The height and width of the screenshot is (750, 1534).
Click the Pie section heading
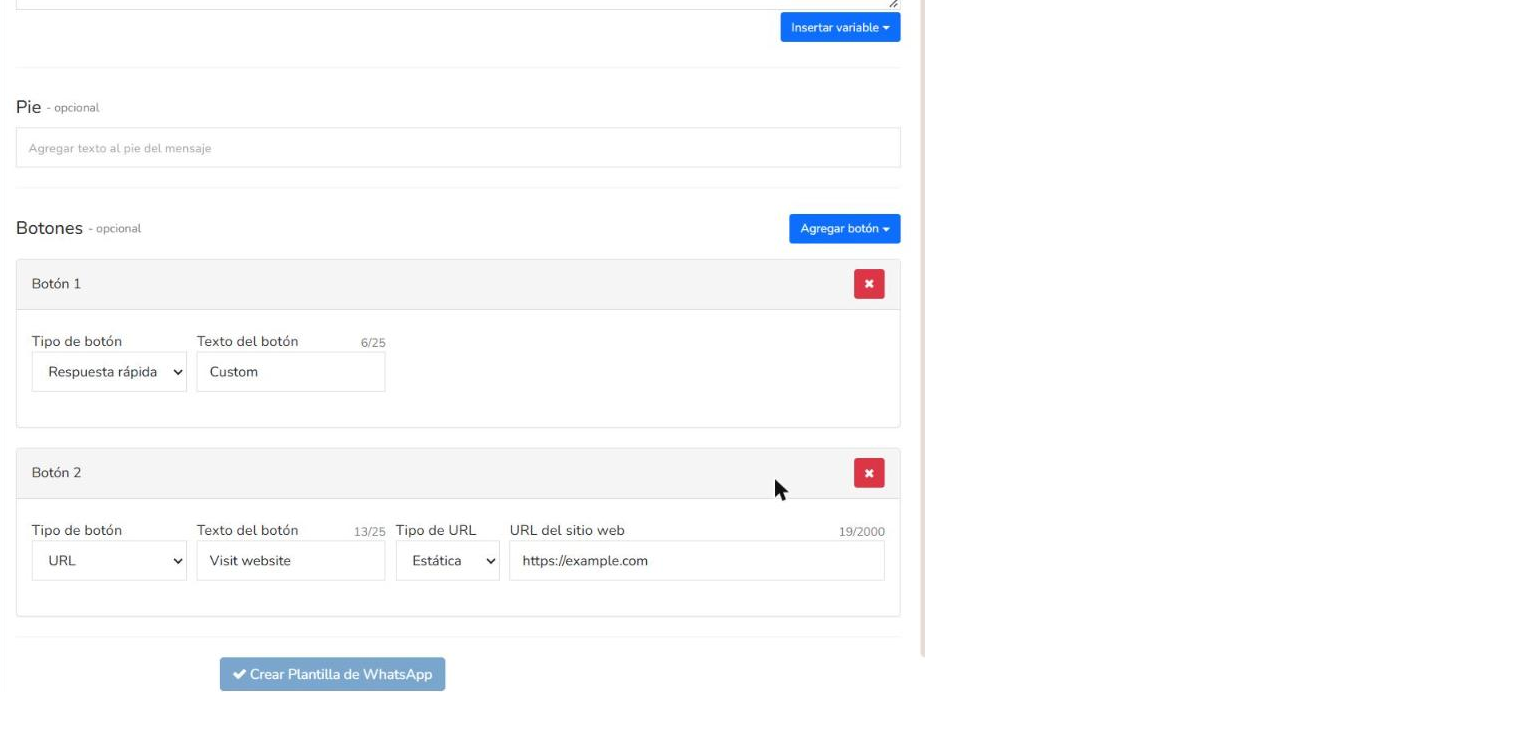coord(28,107)
